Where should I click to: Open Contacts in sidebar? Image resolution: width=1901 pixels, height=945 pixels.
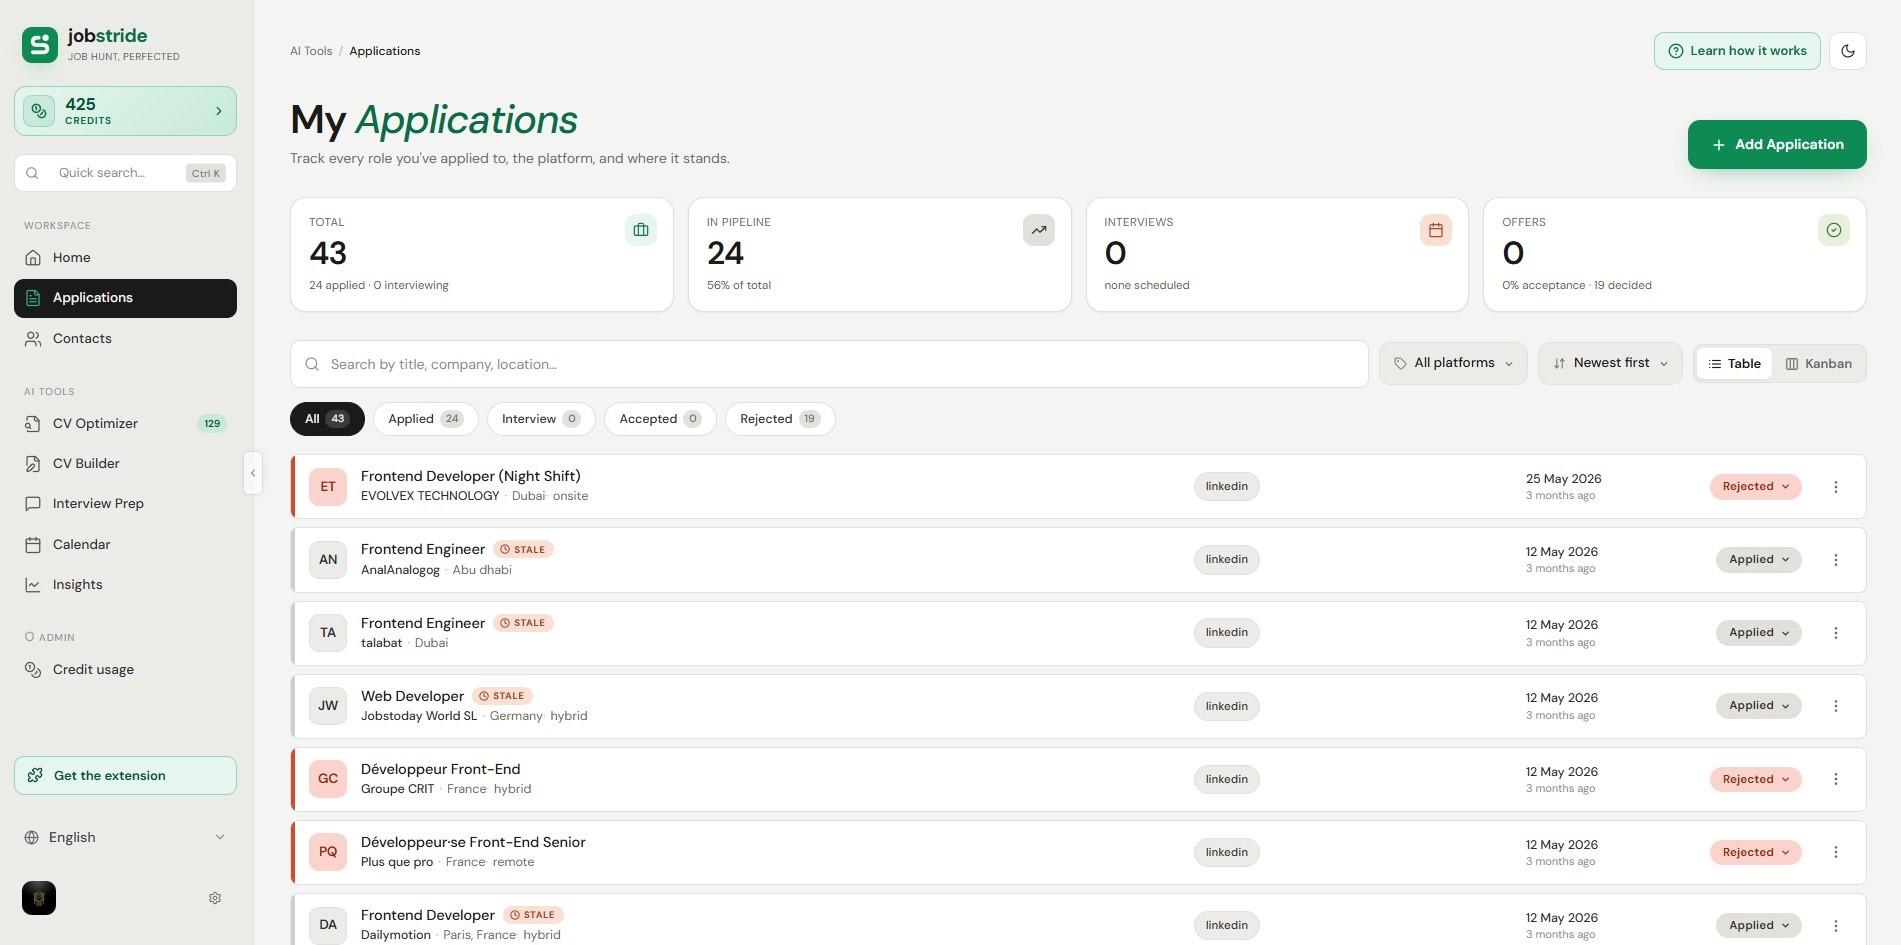(x=125, y=339)
